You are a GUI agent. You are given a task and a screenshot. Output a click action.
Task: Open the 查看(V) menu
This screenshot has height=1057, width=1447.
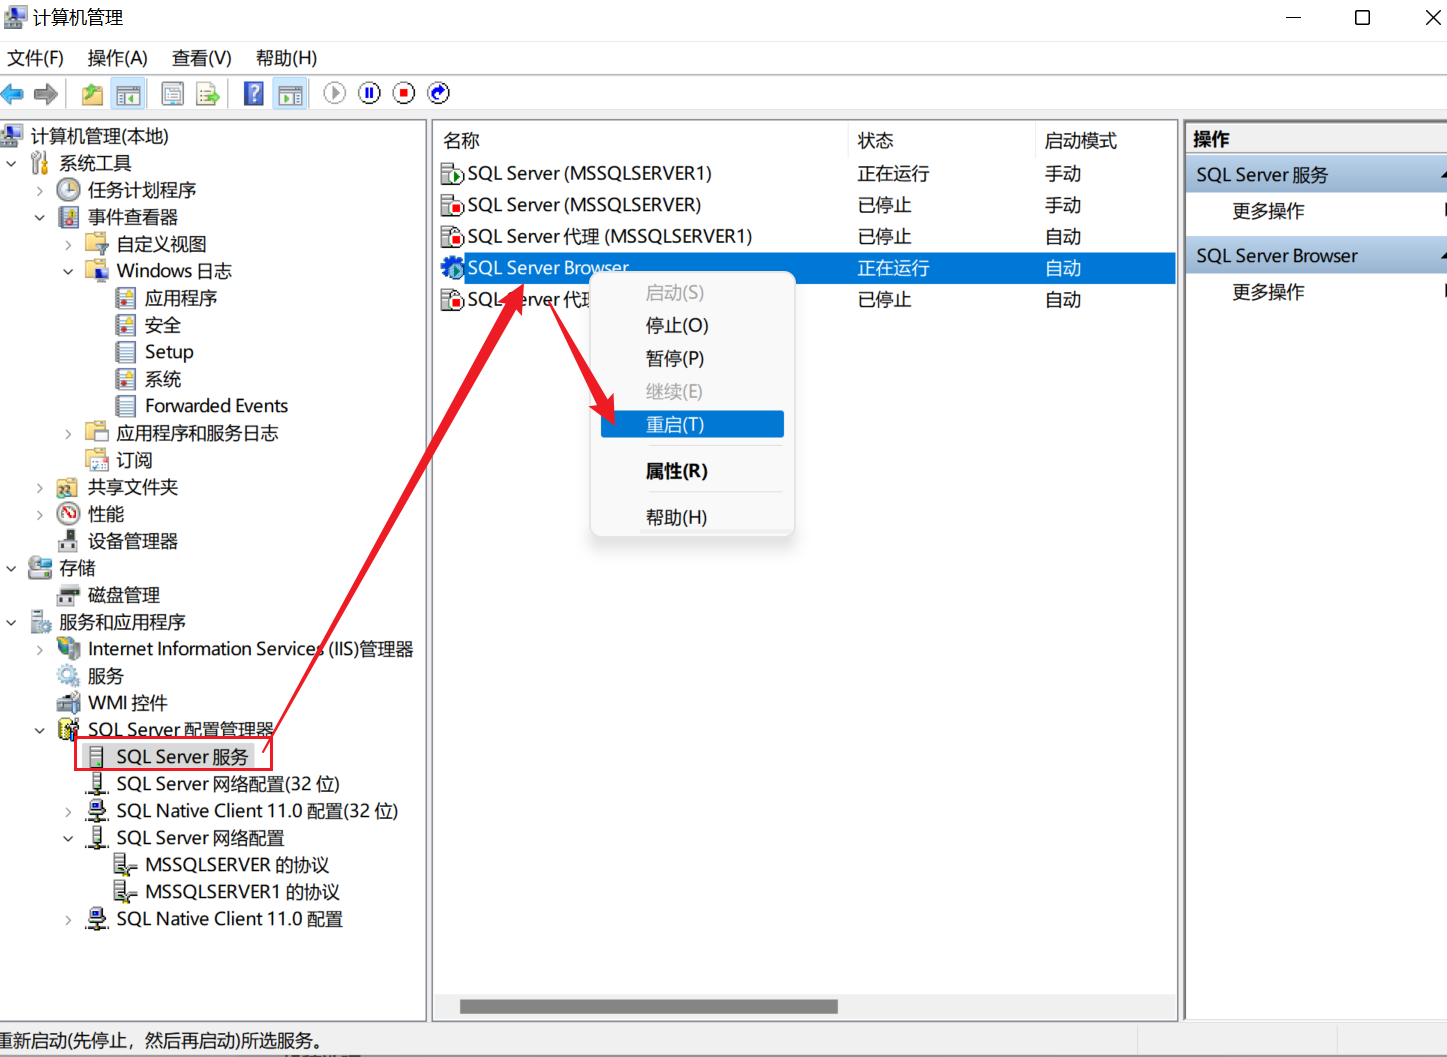point(201,58)
